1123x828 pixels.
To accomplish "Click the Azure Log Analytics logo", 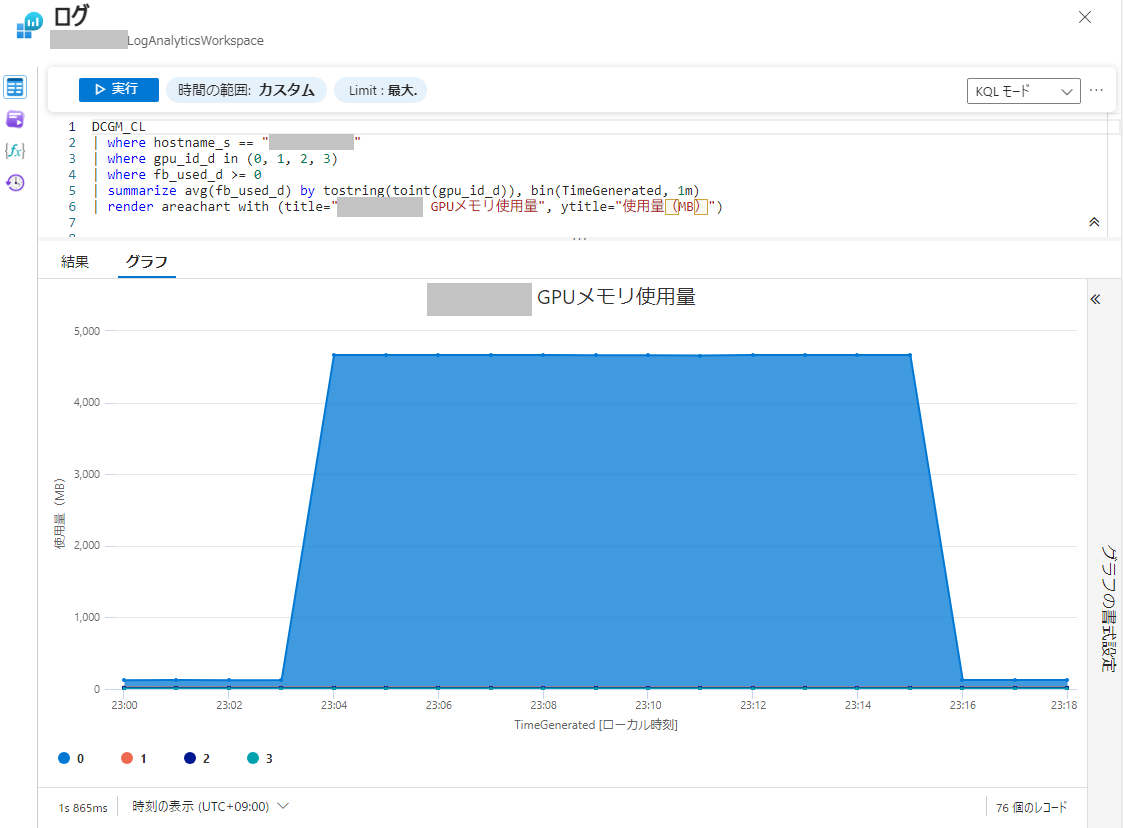I will (26, 24).
